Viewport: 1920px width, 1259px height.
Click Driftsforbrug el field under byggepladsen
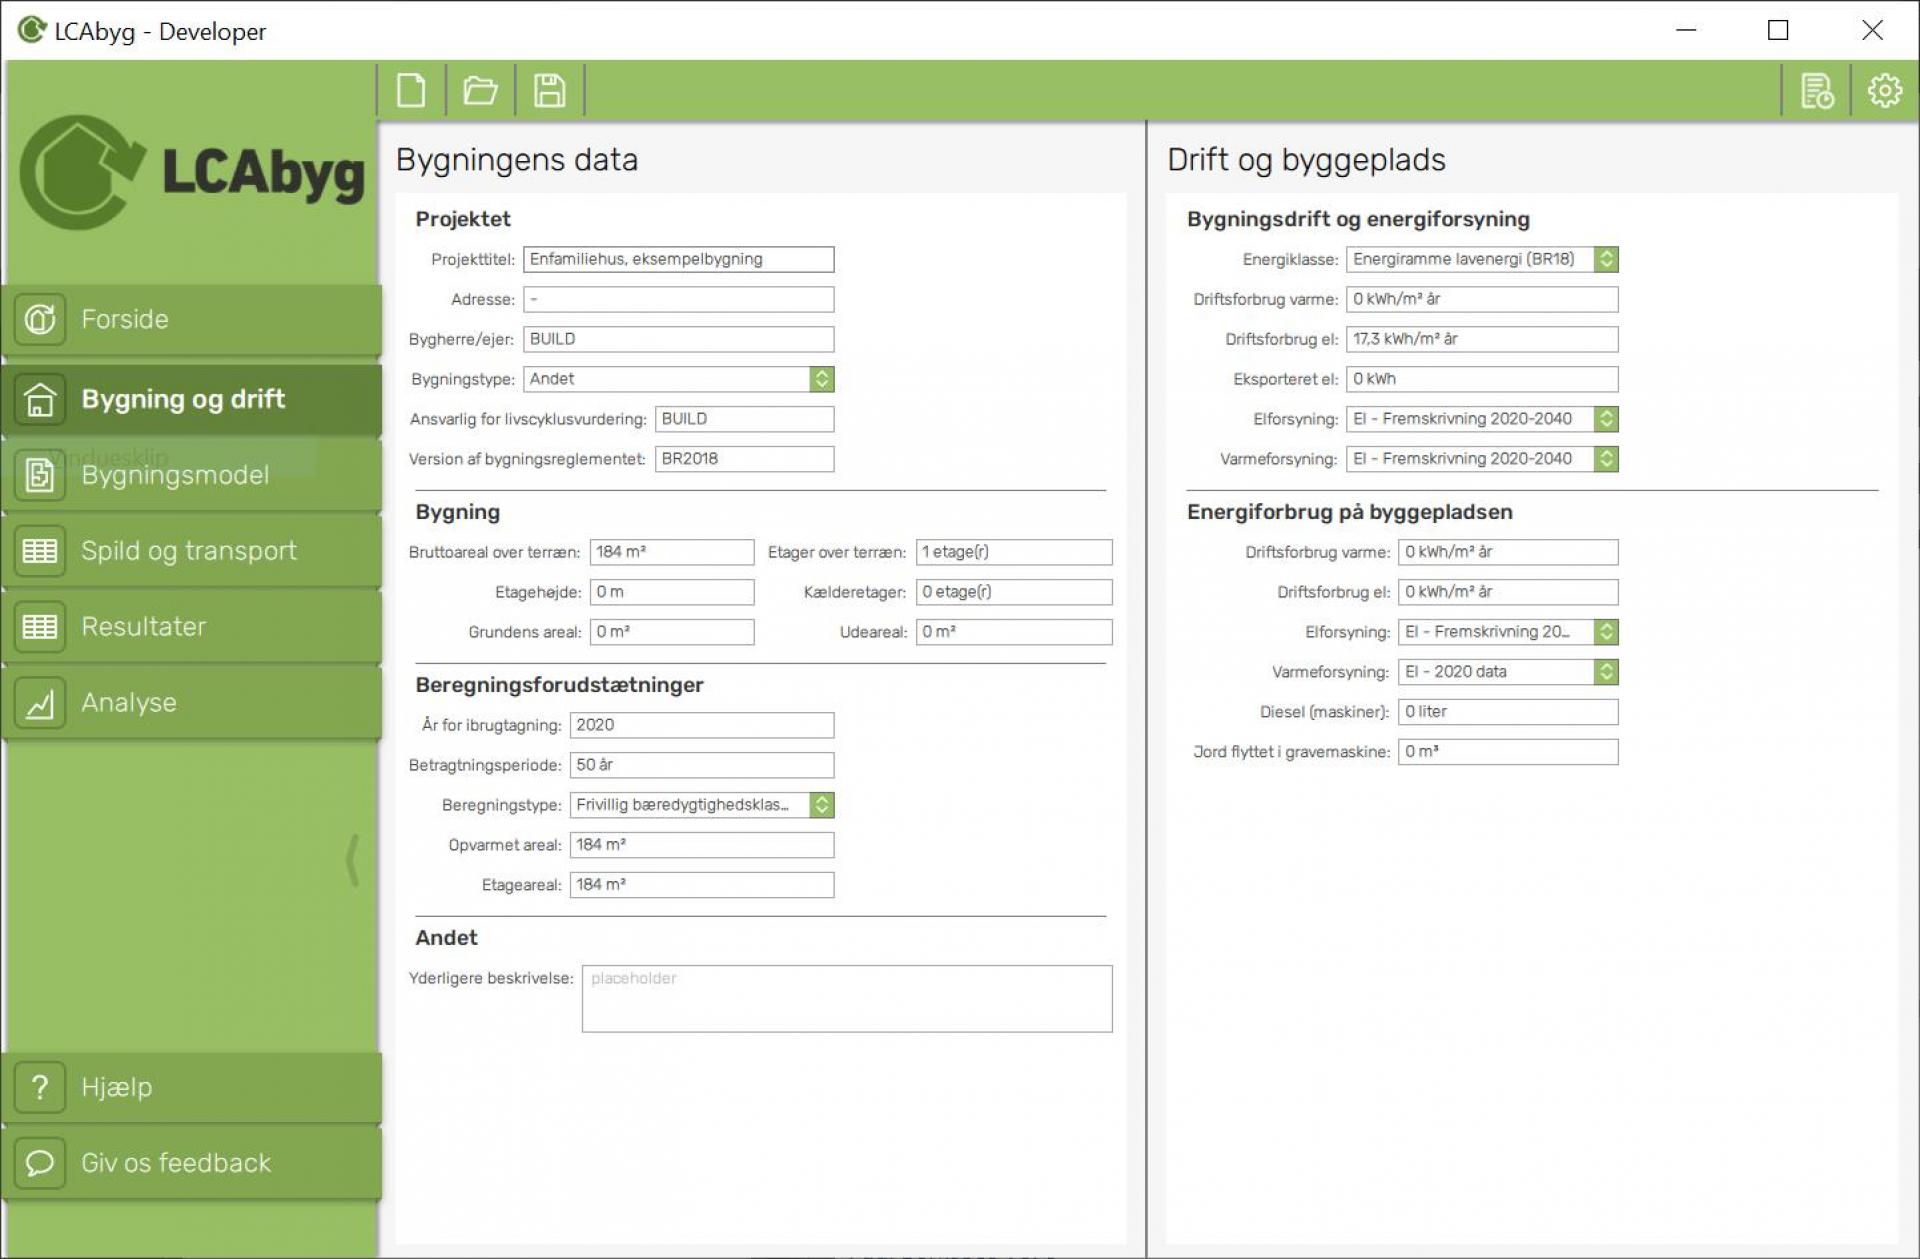[1508, 592]
